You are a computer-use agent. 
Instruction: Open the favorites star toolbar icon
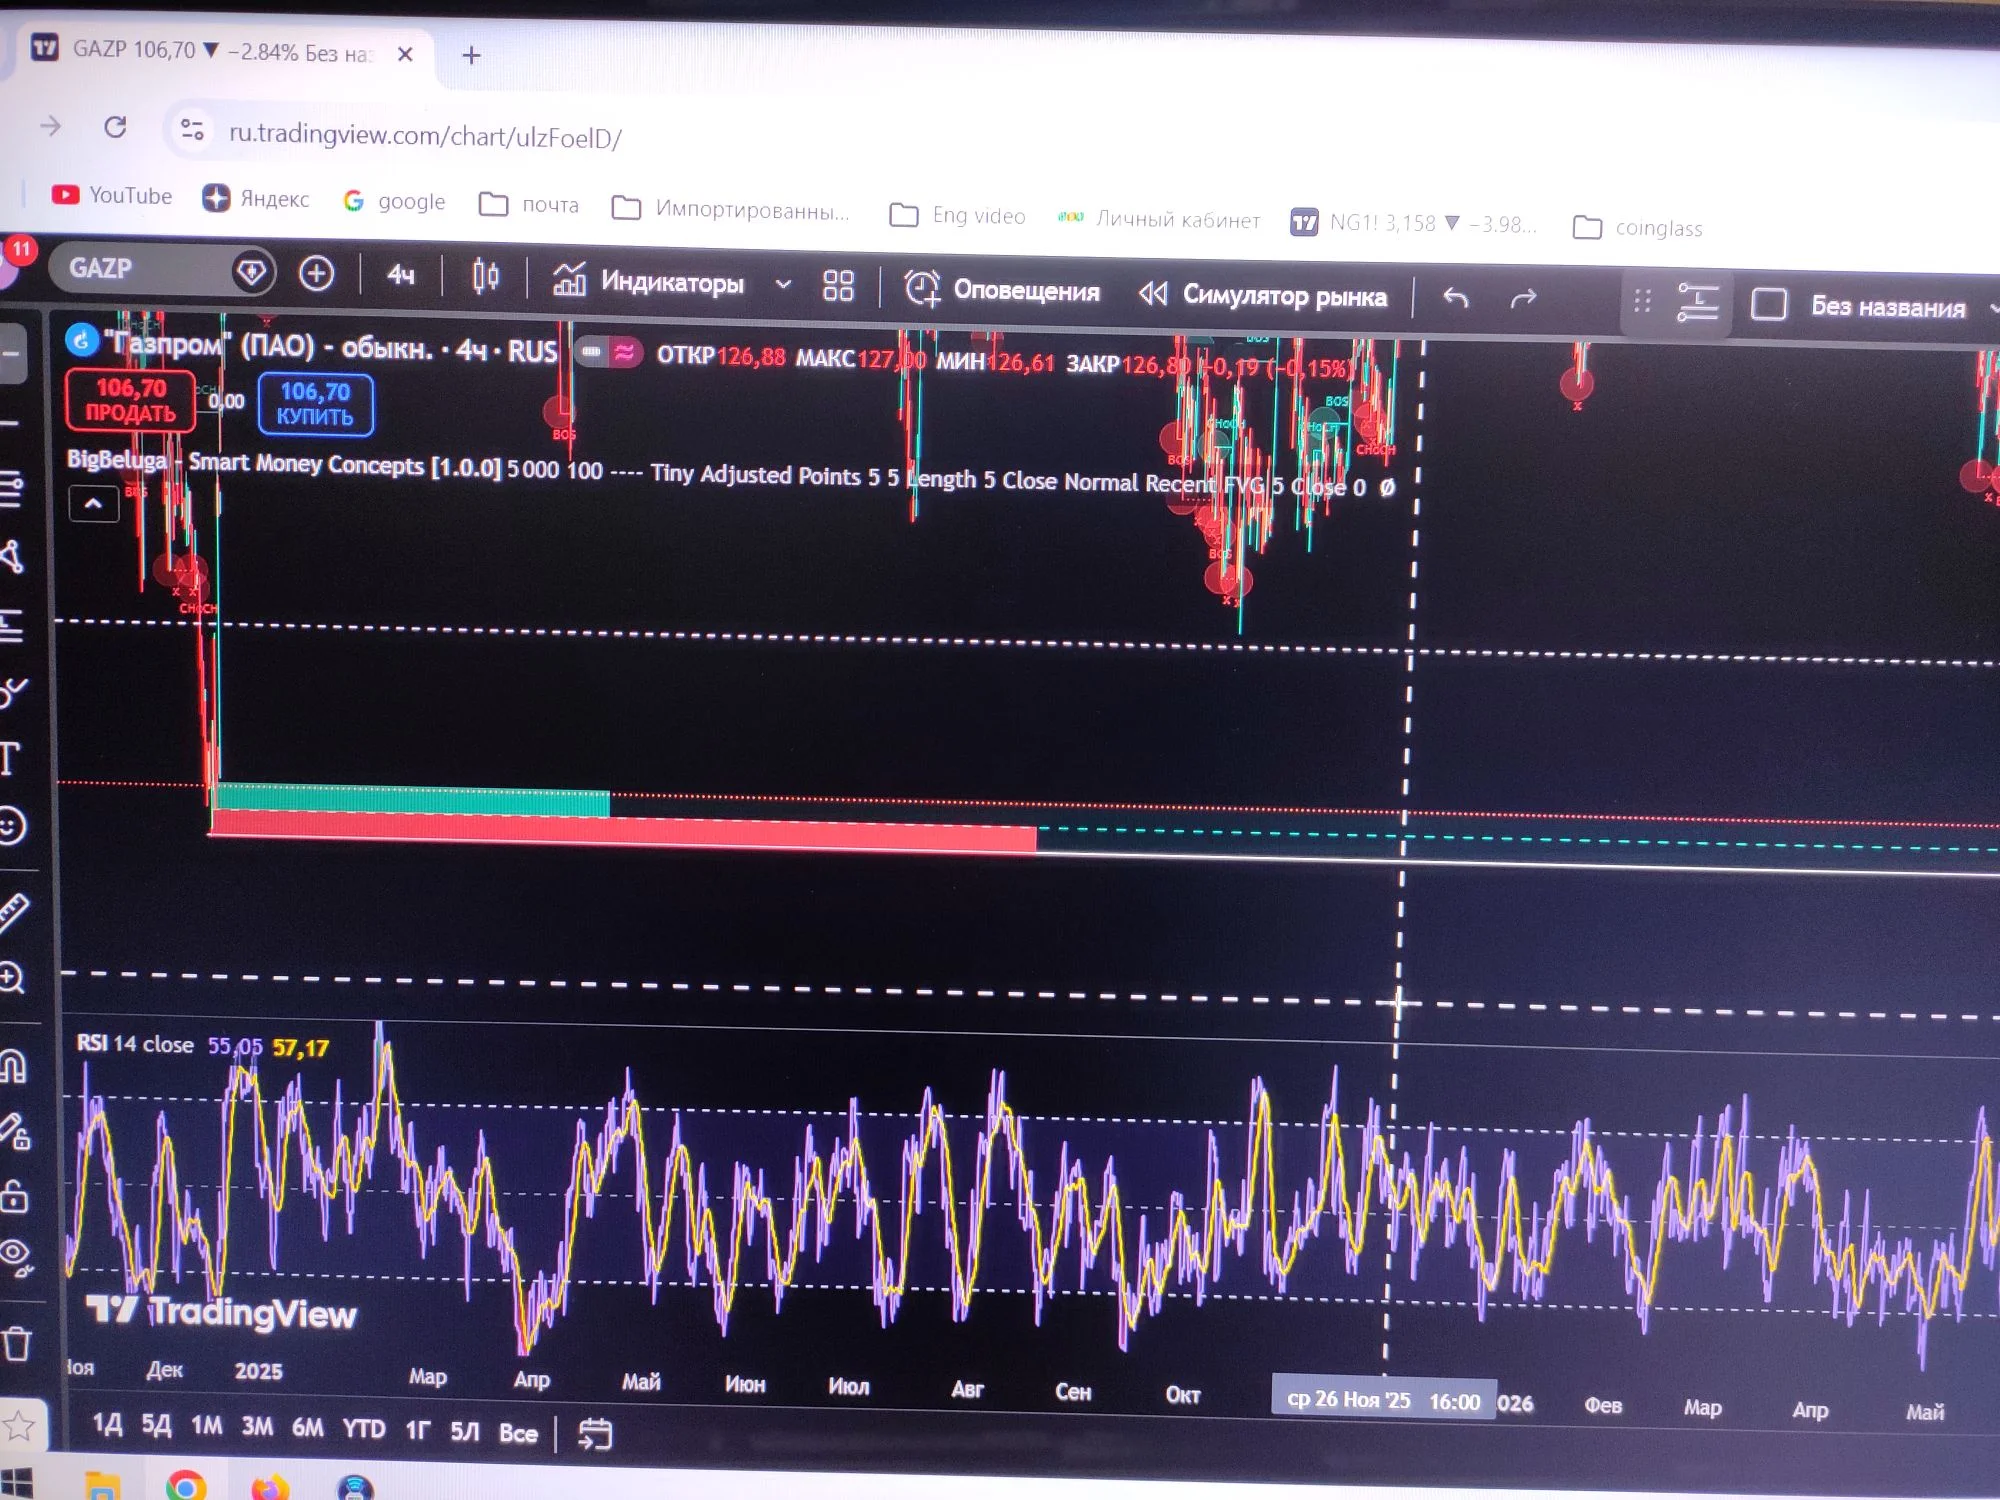[x=18, y=1426]
